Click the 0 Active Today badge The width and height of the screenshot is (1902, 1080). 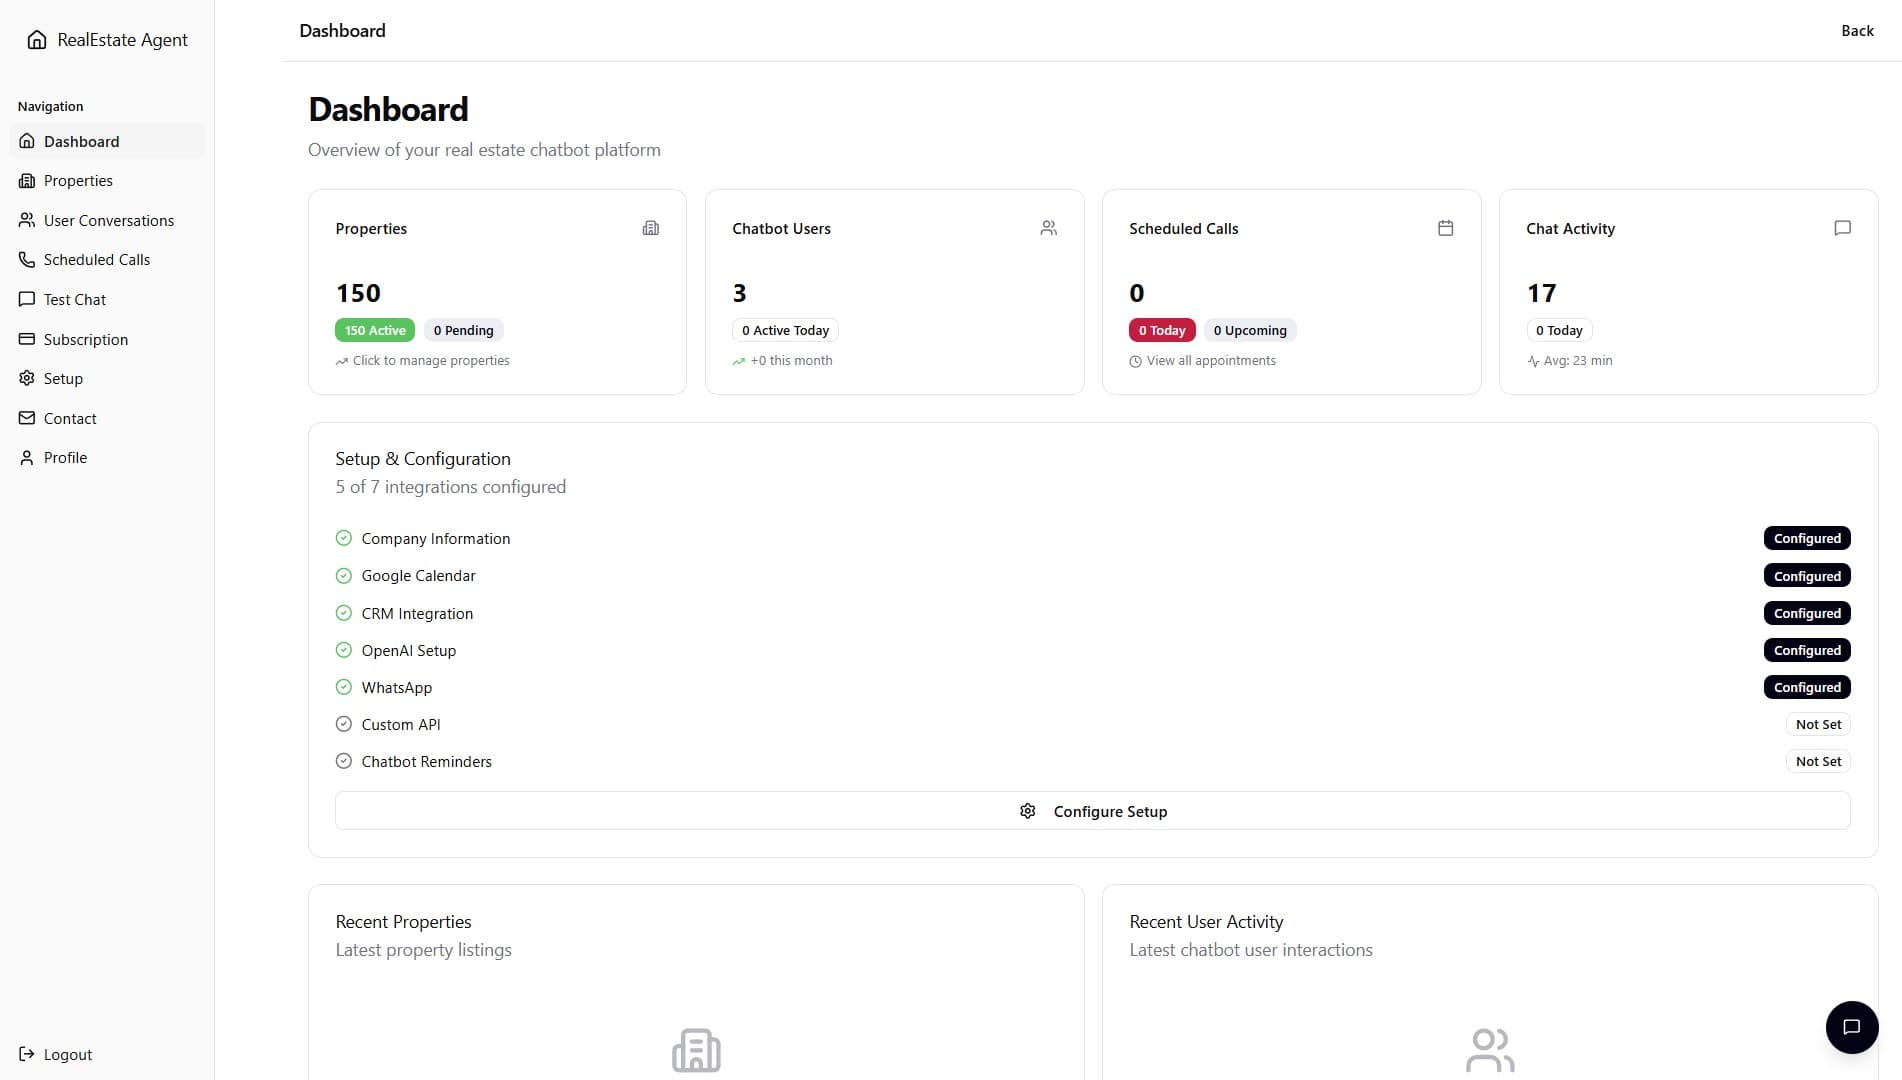[x=785, y=330]
